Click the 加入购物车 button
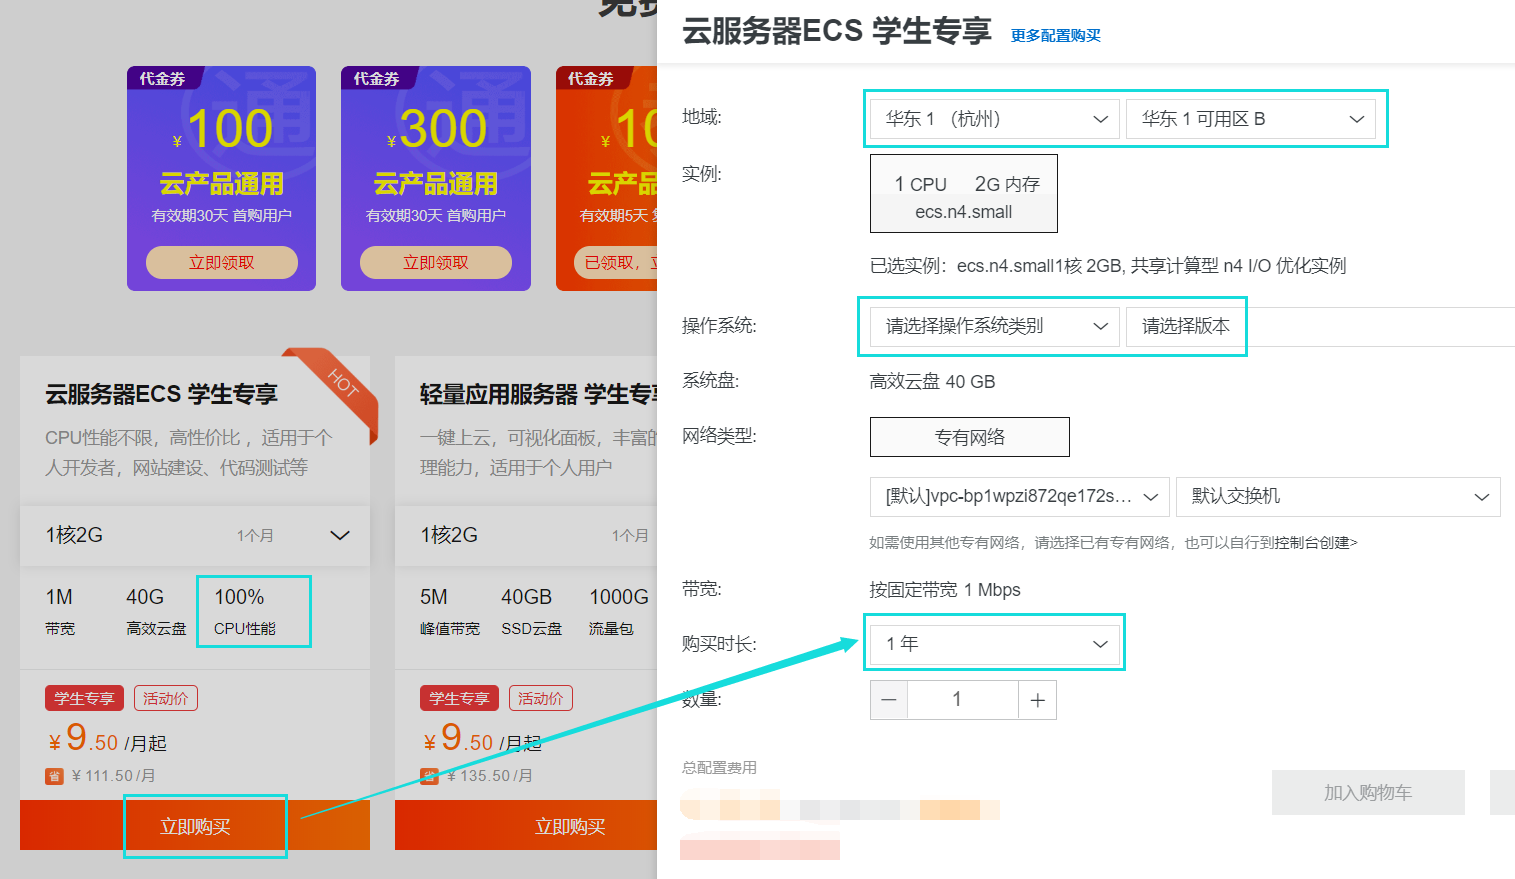This screenshot has width=1515, height=879. (1368, 793)
